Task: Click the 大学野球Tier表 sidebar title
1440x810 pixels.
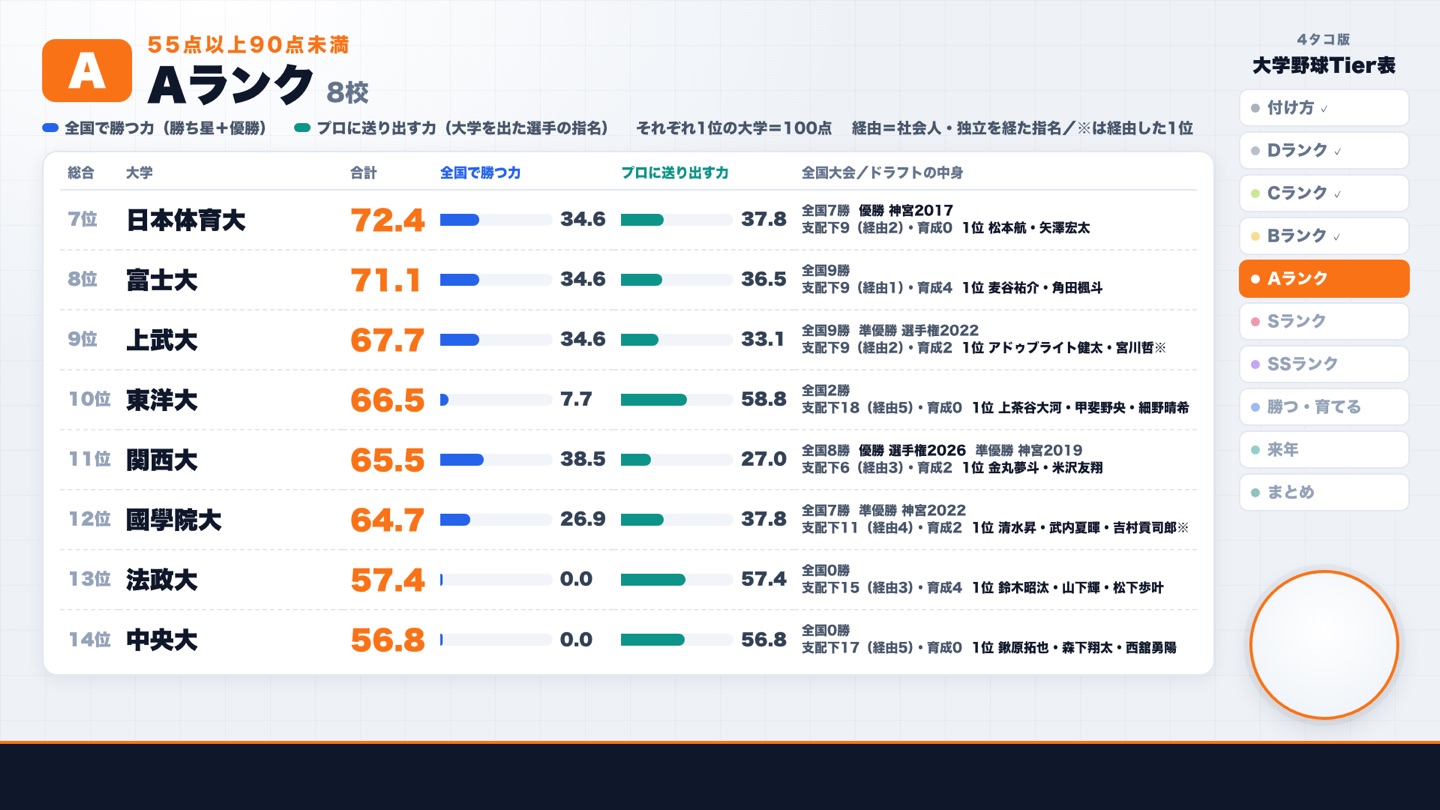Action: click(x=1323, y=66)
